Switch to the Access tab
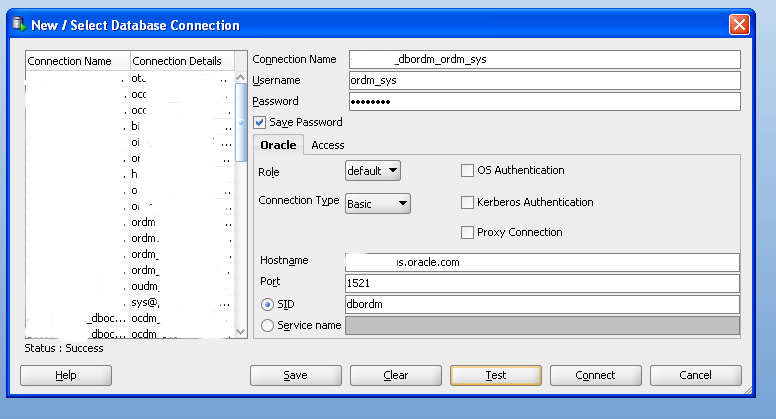Viewport: 776px width, 419px height. [x=328, y=145]
